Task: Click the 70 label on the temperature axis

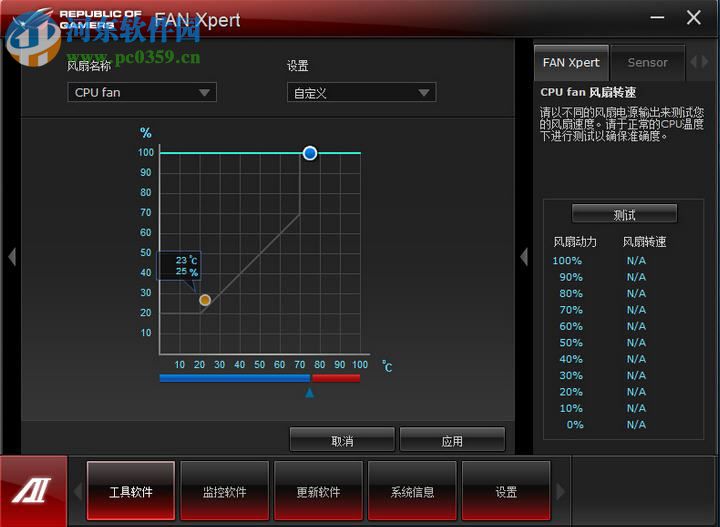Action: pyautogui.click(x=299, y=364)
